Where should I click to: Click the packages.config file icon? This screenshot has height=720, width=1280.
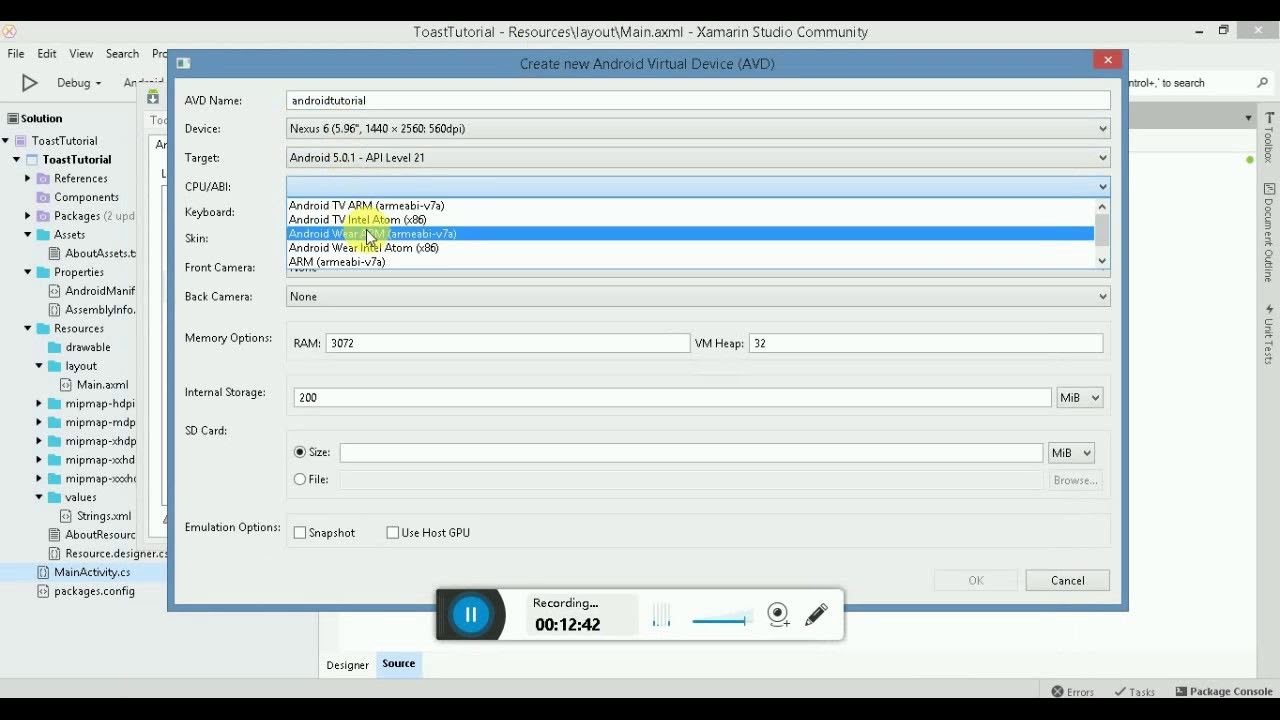43,591
